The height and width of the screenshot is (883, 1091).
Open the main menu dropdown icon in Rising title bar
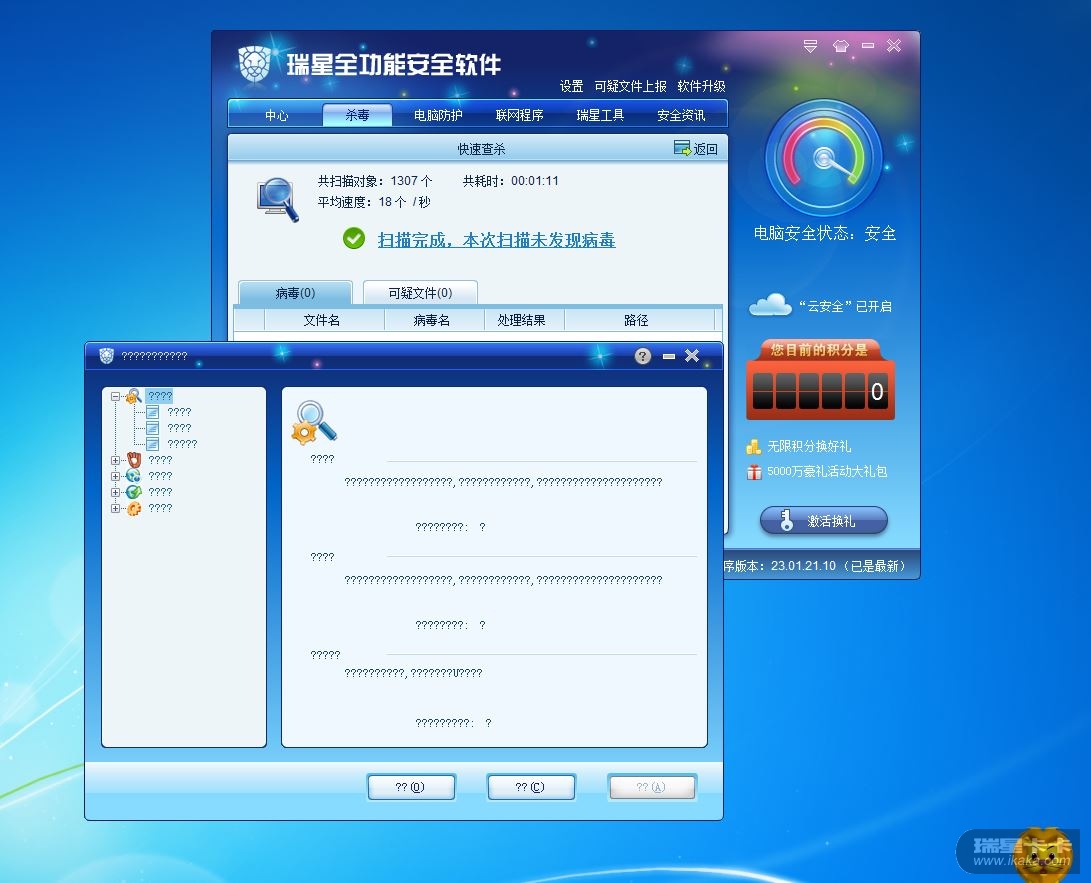(x=810, y=46)
